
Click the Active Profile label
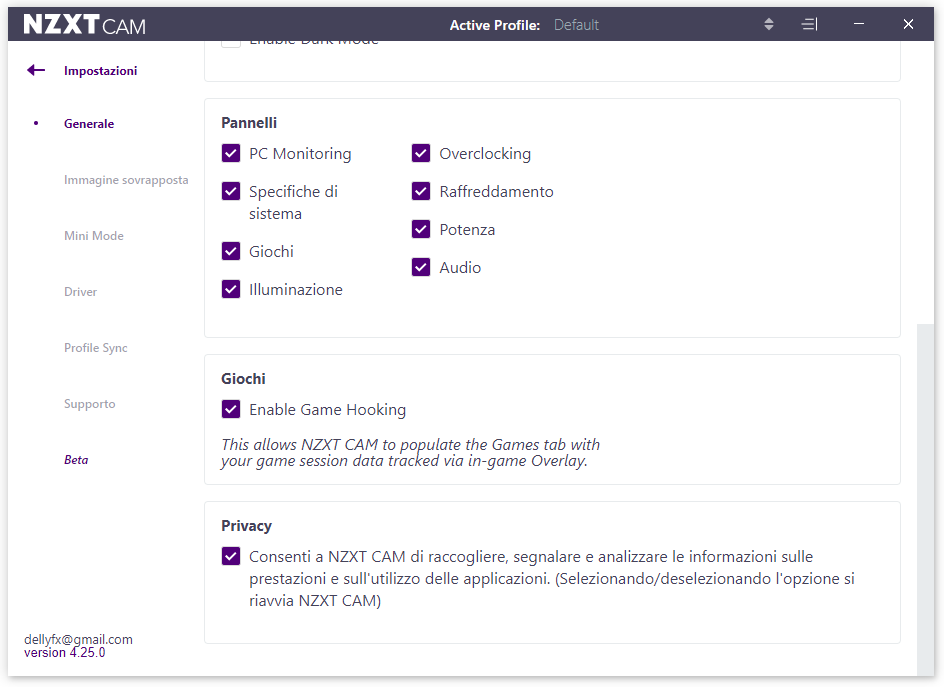pyautogui.click(x=495, y=25)
